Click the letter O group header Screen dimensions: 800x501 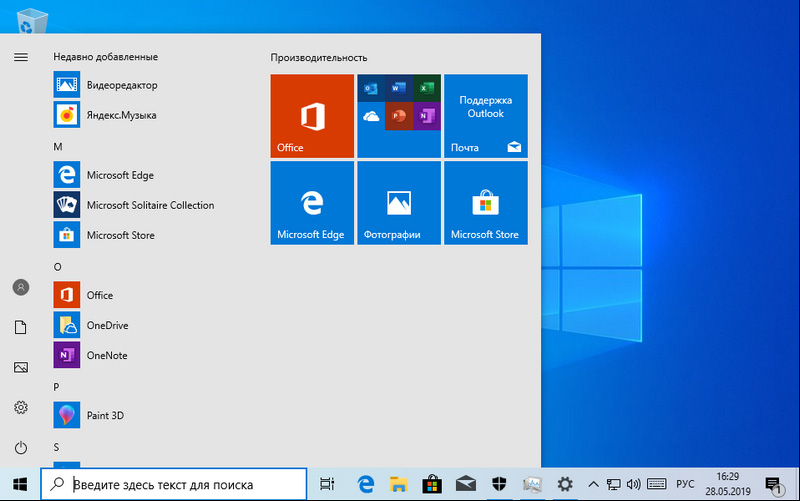click(x=58, y=267)
